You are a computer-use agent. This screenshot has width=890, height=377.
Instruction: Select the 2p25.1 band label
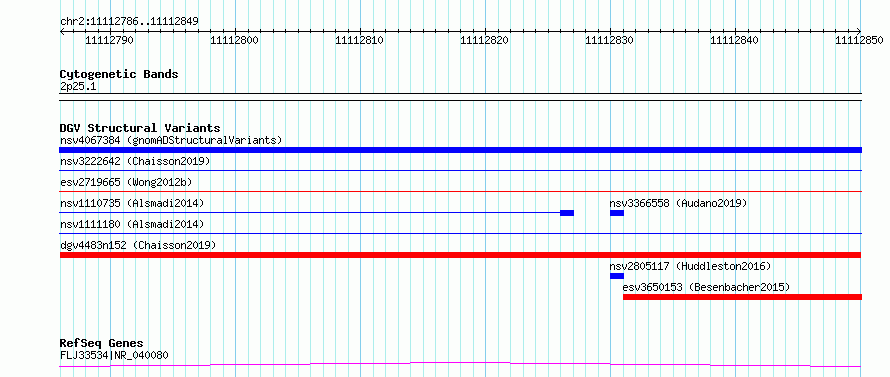click(78, 86)
